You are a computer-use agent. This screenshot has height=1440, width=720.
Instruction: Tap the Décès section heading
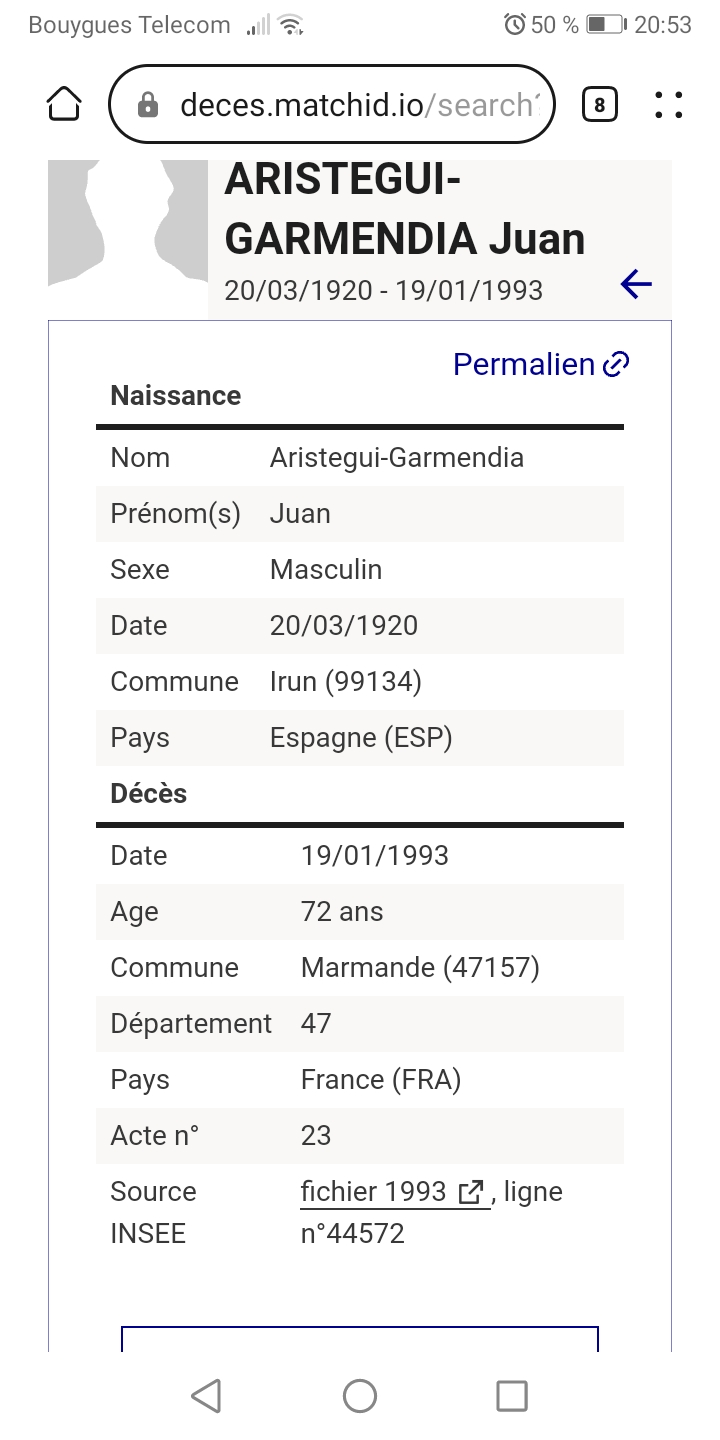click(149, 794)
